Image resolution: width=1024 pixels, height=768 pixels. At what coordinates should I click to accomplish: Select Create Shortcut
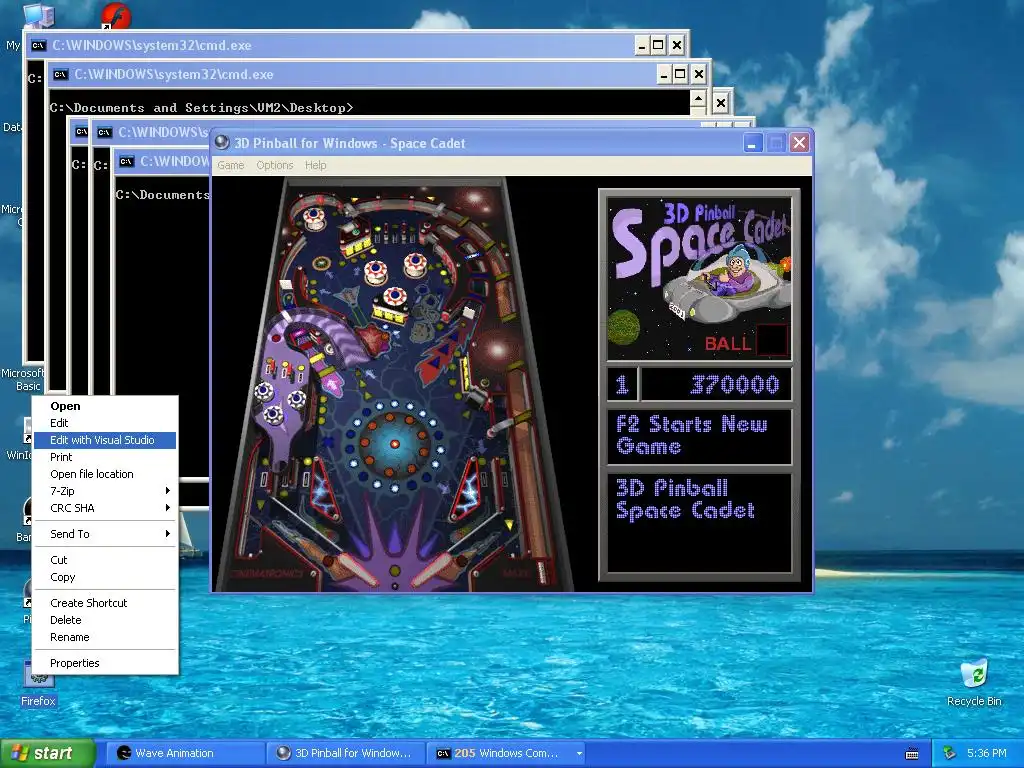pyautogui.click(x=104, y=603)
